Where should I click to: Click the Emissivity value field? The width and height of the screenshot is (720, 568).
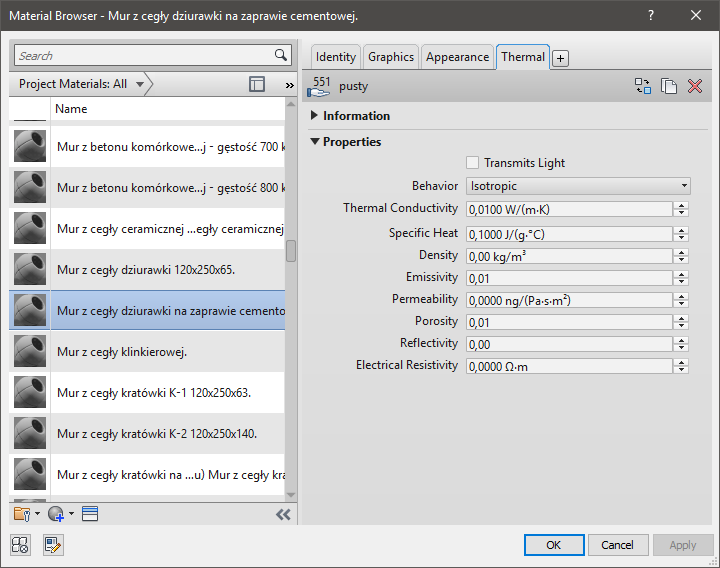[x=569, y=278]
